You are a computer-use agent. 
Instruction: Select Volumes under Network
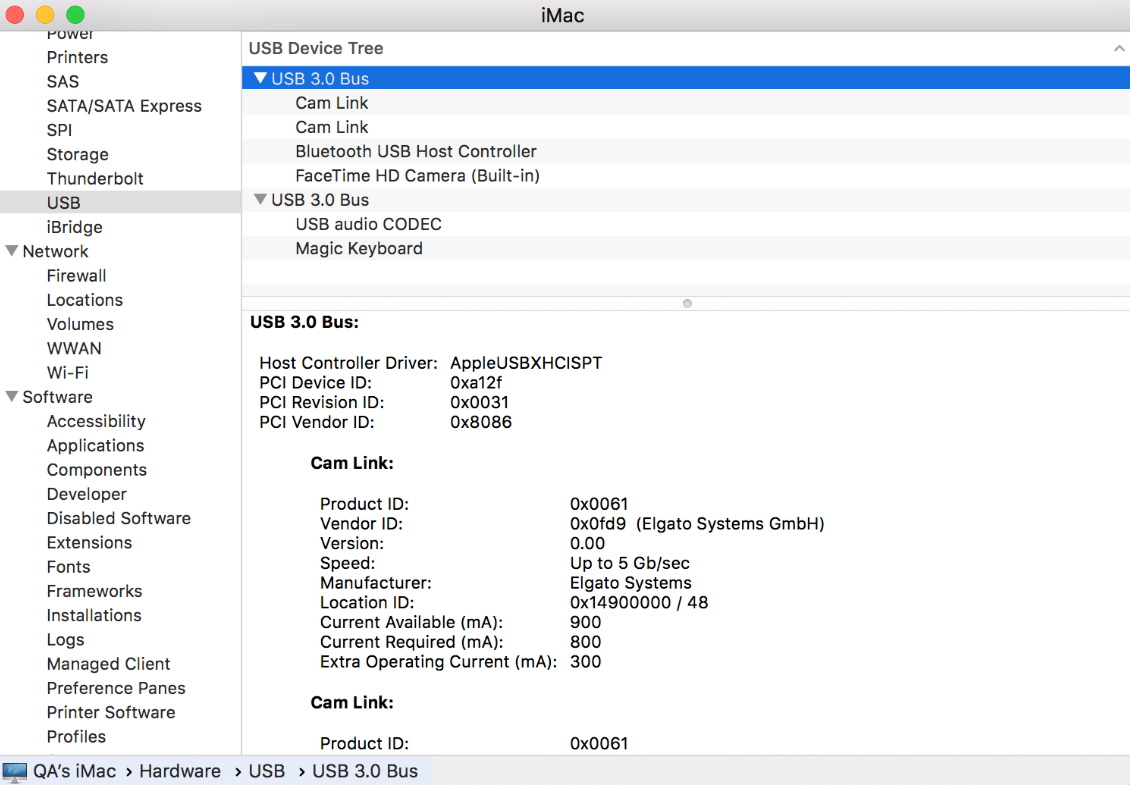(80, 324)
